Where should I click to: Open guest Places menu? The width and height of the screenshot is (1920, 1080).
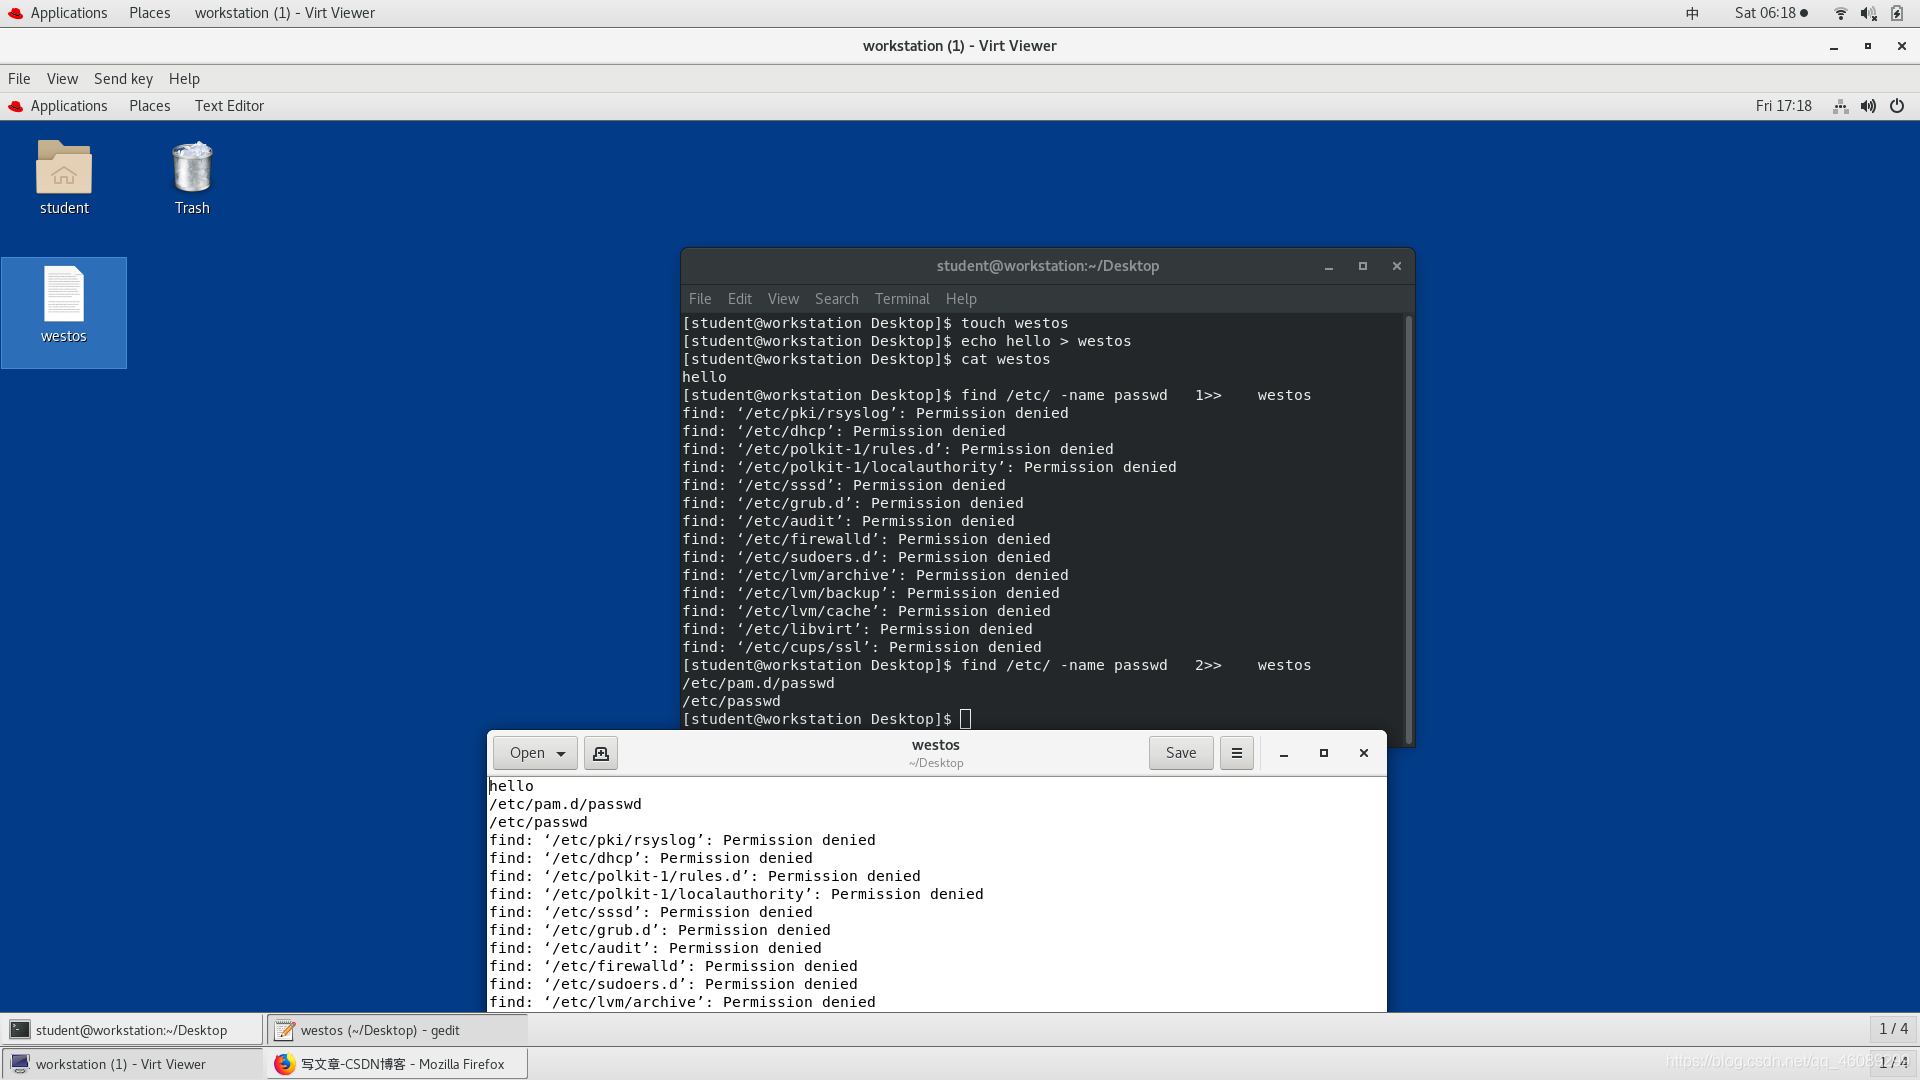coord(149,106)
